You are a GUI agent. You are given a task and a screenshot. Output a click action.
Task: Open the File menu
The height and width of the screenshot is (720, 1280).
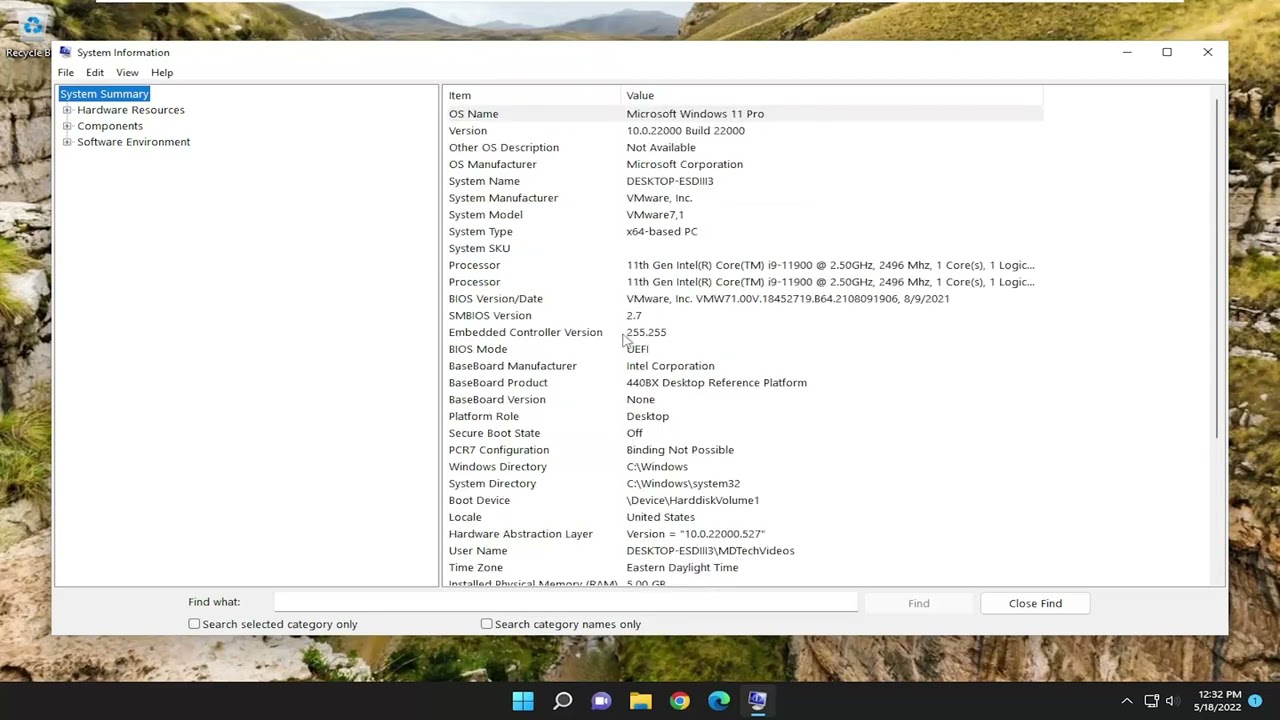coord(65,72)
